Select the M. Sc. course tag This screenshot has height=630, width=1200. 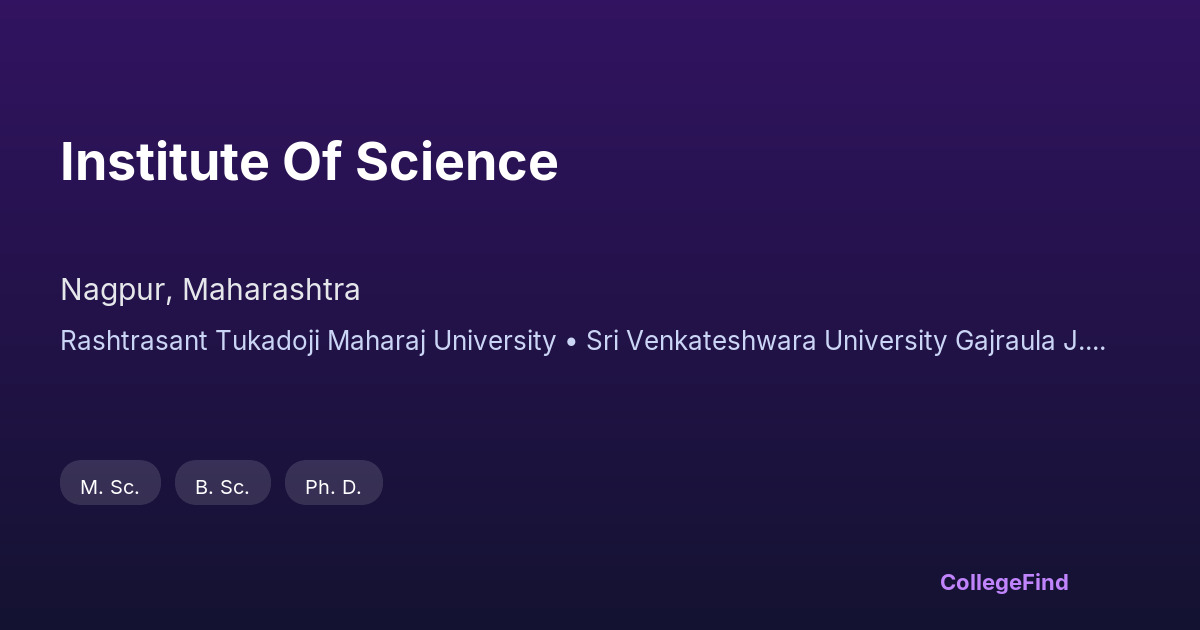(x=110, y=487)
